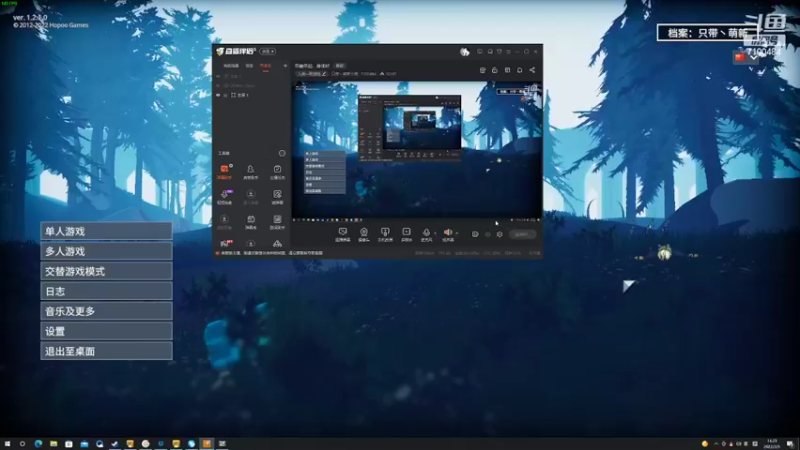Toggle visibility eye of the Client source row
The width and height of the screenshot is (800, 450).
pos(218,85)
